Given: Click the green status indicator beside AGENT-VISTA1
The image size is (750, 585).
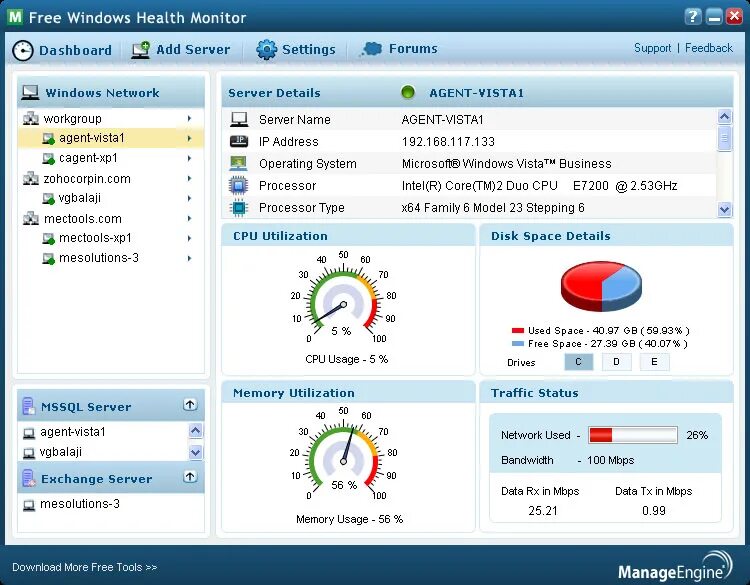Looking at the screenshot, I should 408,92.
